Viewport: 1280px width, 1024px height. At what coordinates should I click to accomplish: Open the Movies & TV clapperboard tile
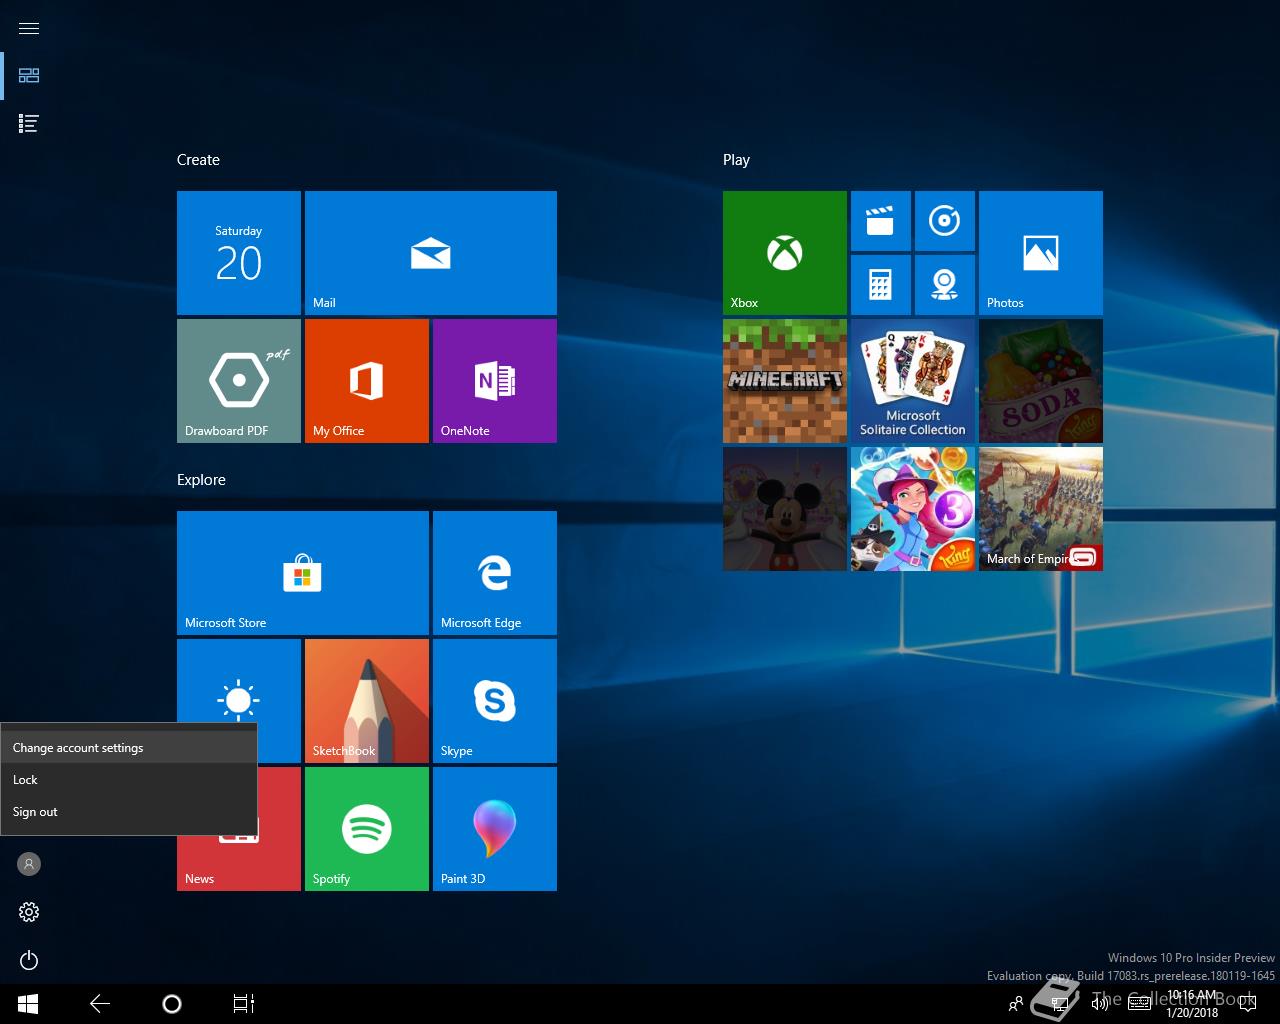pyautogui.click(x=881, y=221)
